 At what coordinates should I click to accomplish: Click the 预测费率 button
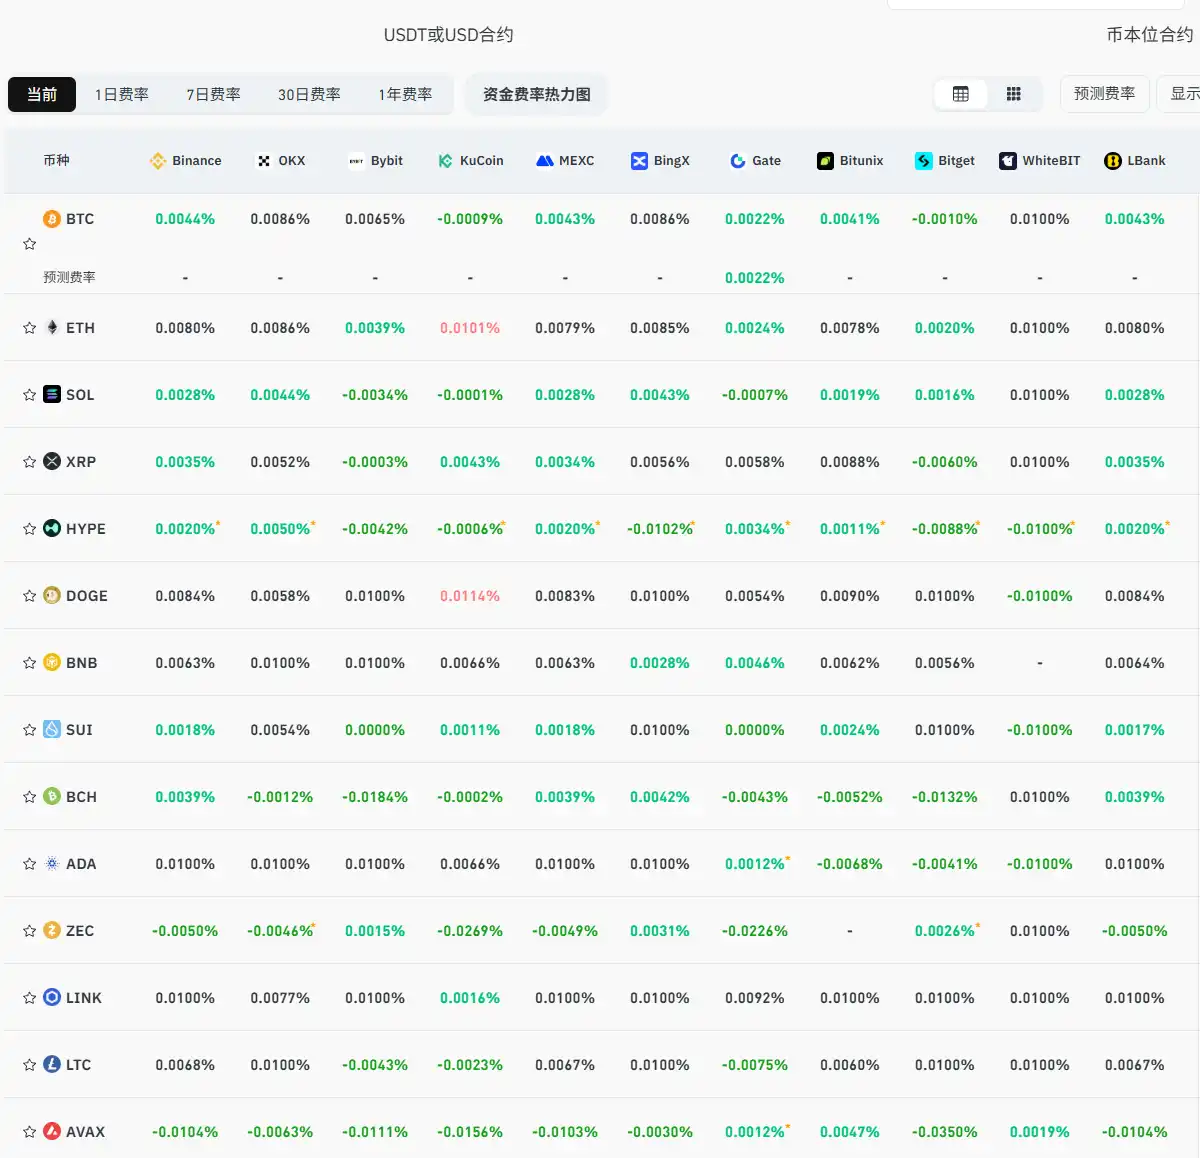[1104, 93]
